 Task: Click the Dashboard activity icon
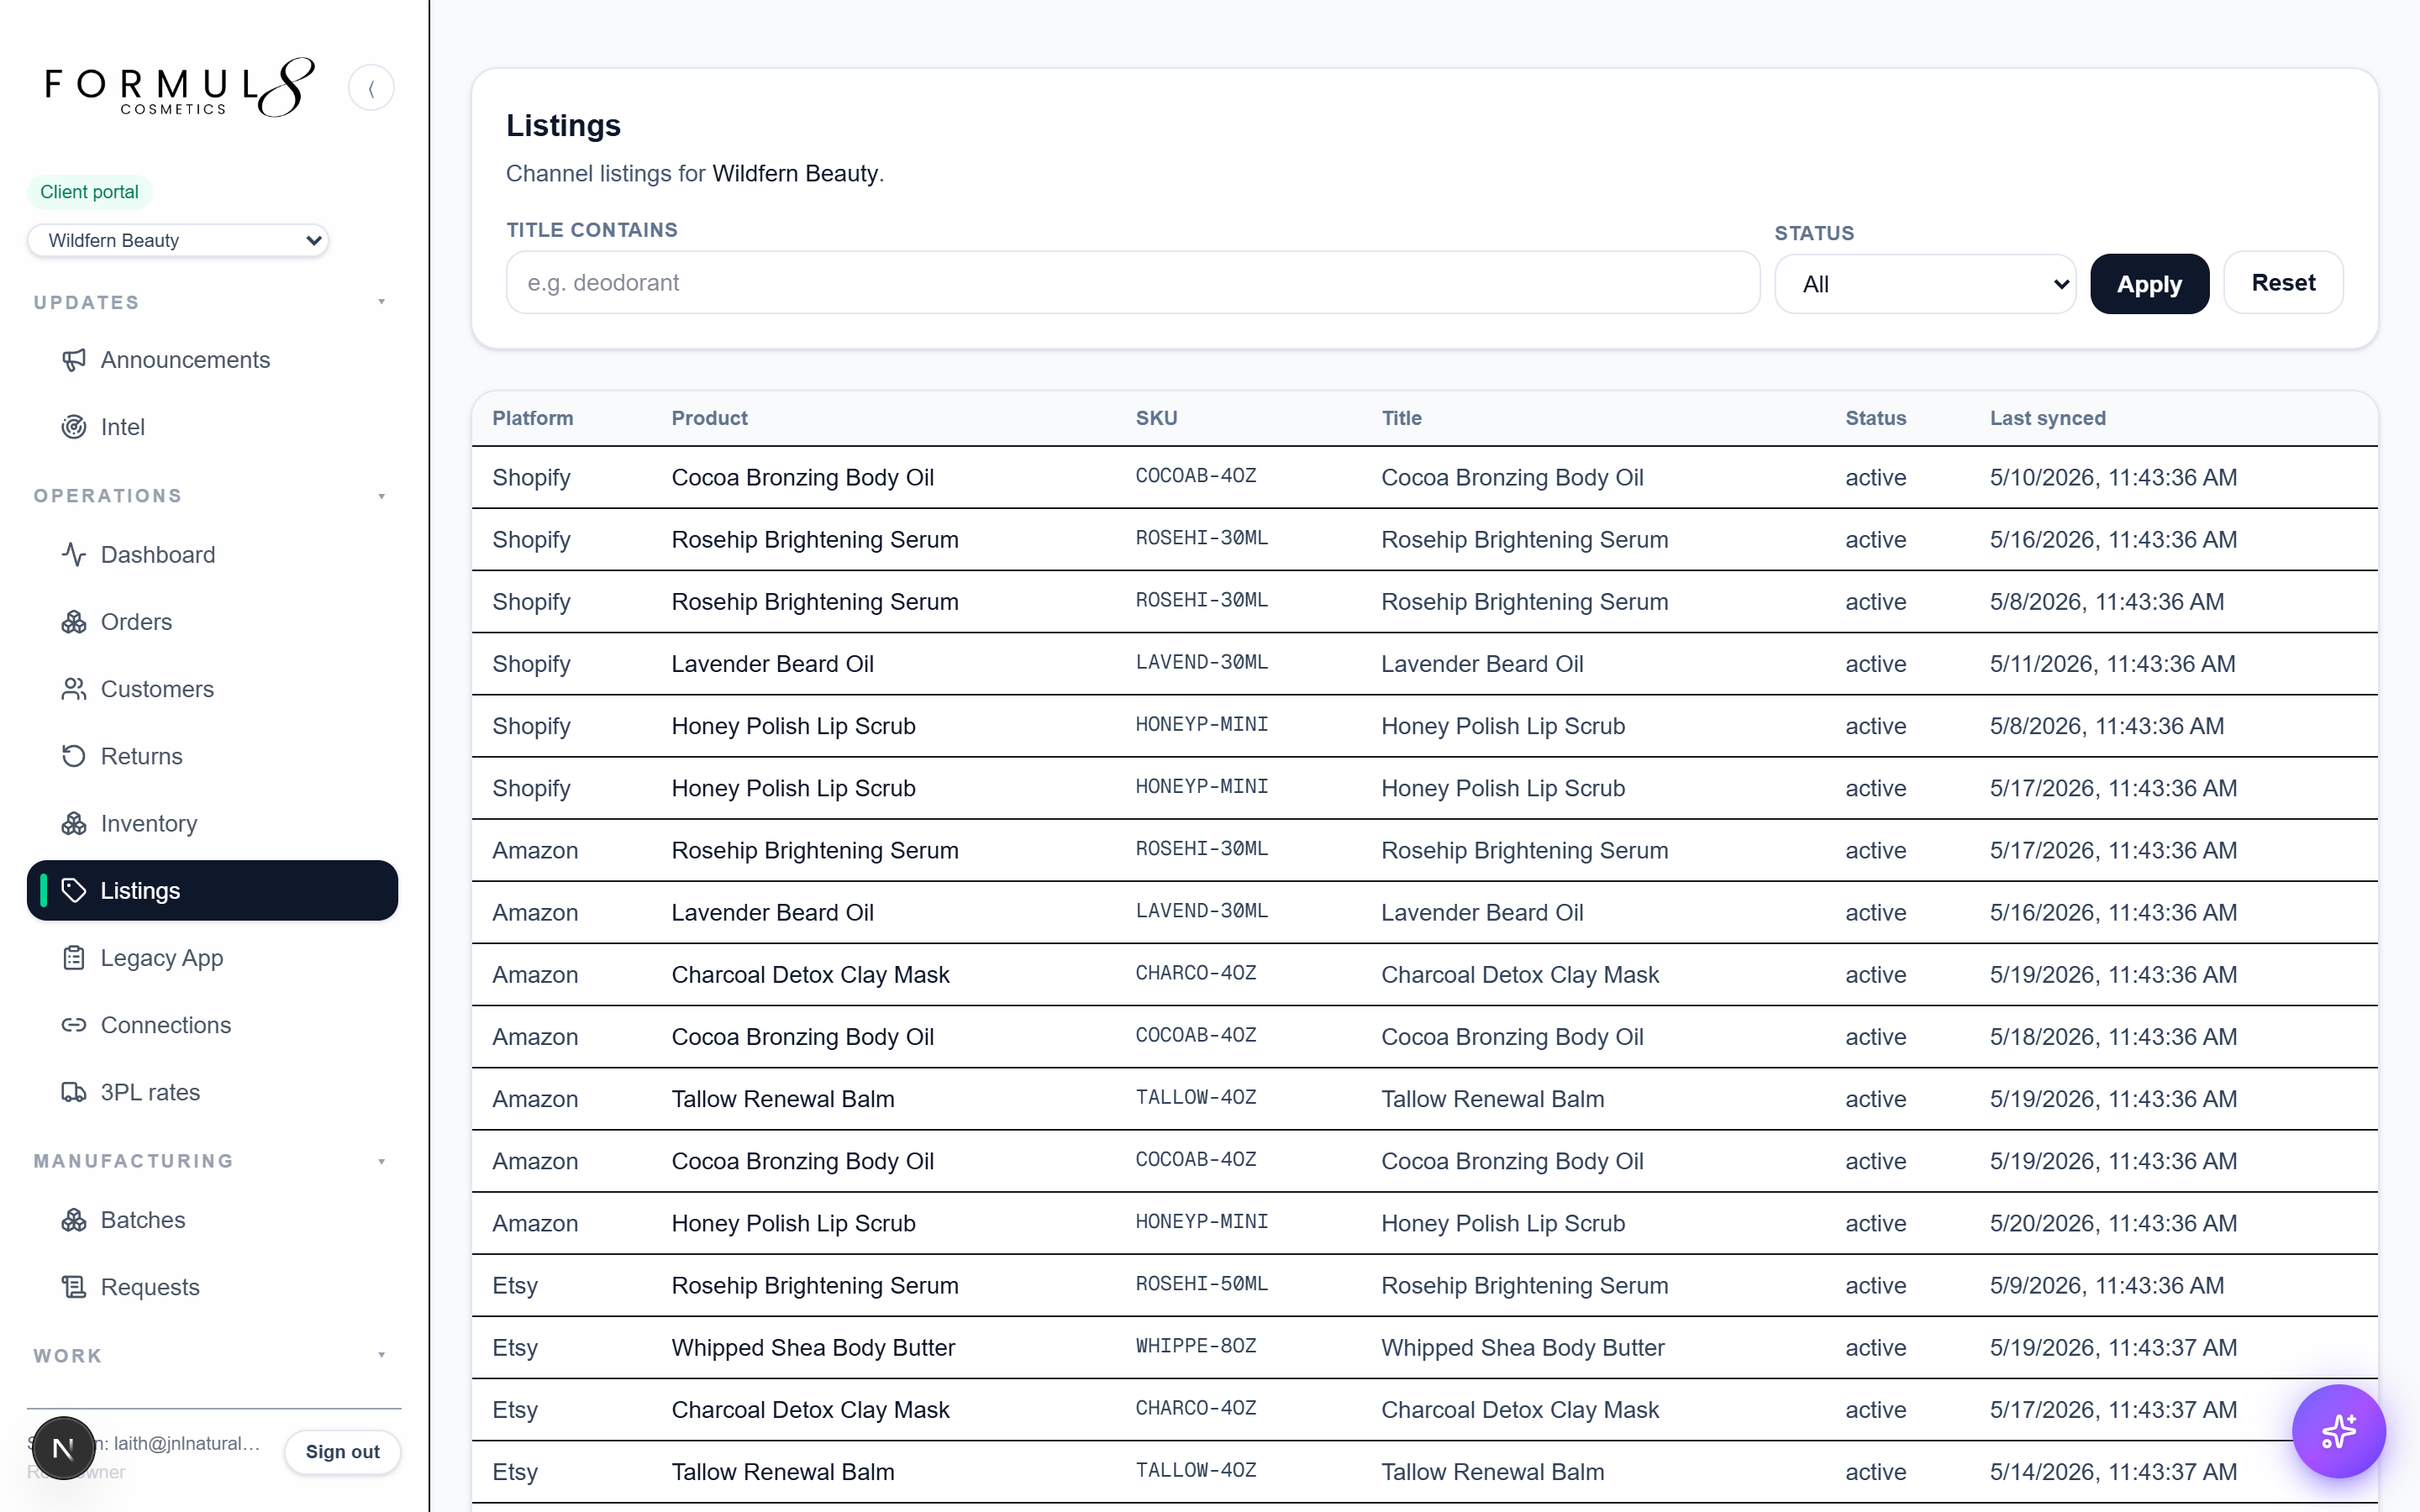pyautogui.click(x=74, y=555)
